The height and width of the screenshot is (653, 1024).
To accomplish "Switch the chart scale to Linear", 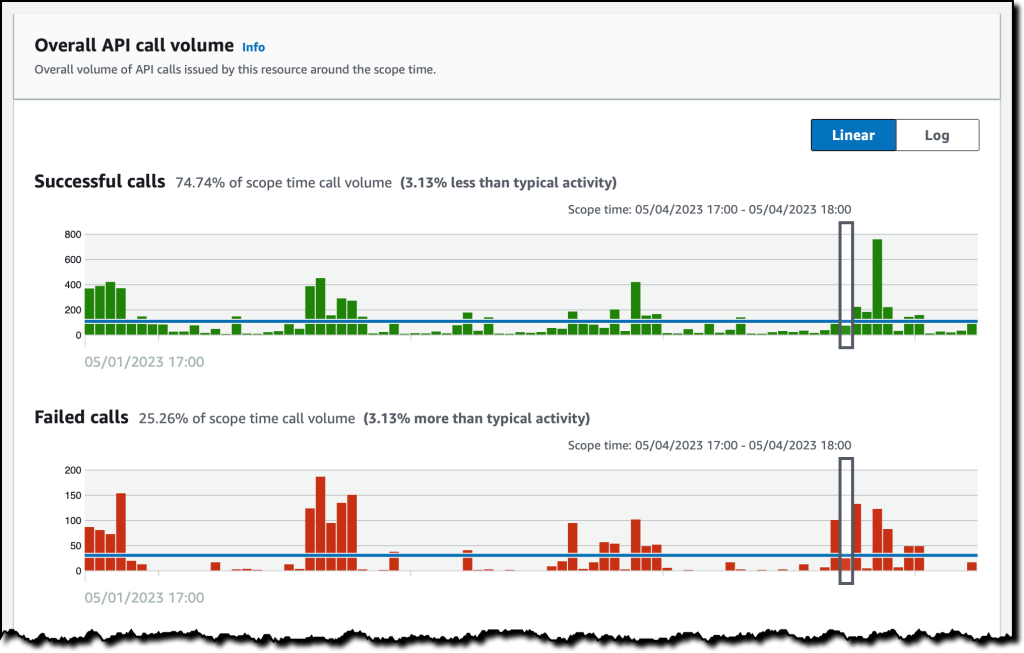I will tap(852, 135).
